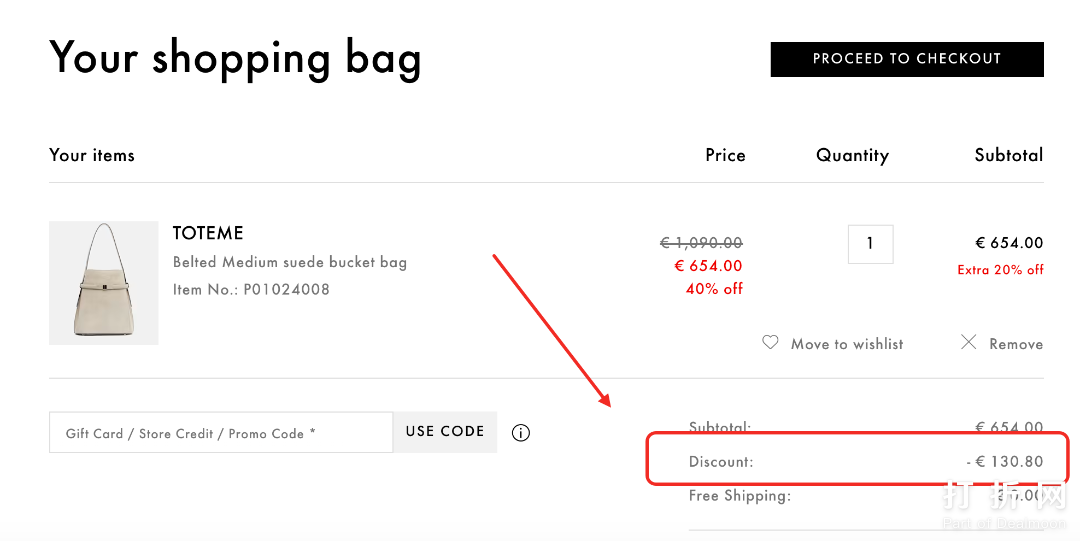Open the promo code info icon
1080x541 pixels.
click(x=521, y=433)
